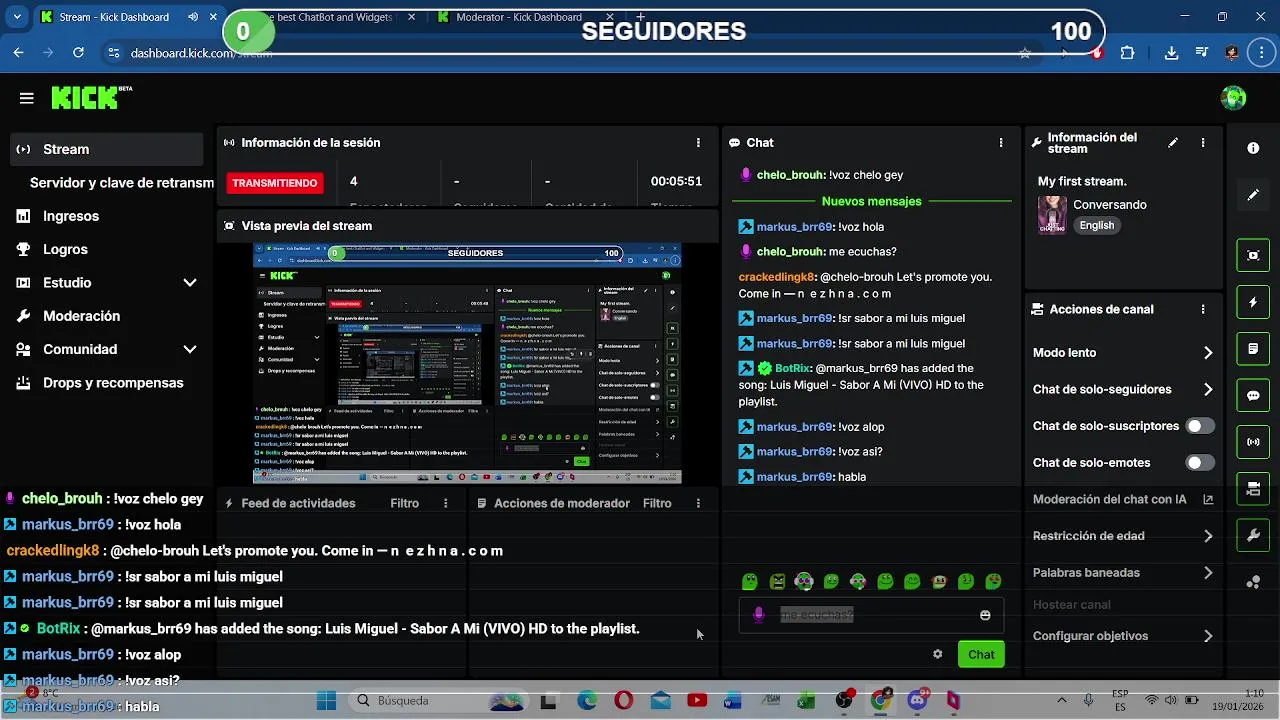Click the green Chat send button

tap(981, 654)
